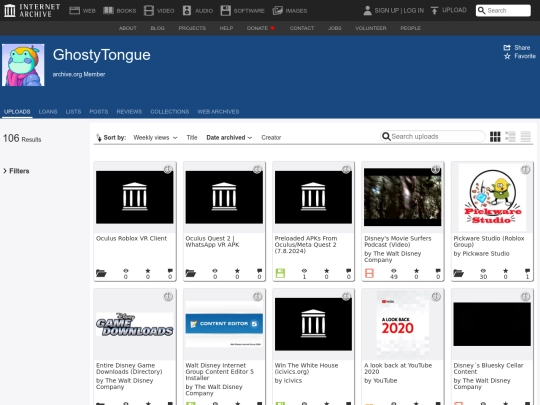Open the Internet Archive home logo
The image size is (540, 405).
[x=32, y=10]
